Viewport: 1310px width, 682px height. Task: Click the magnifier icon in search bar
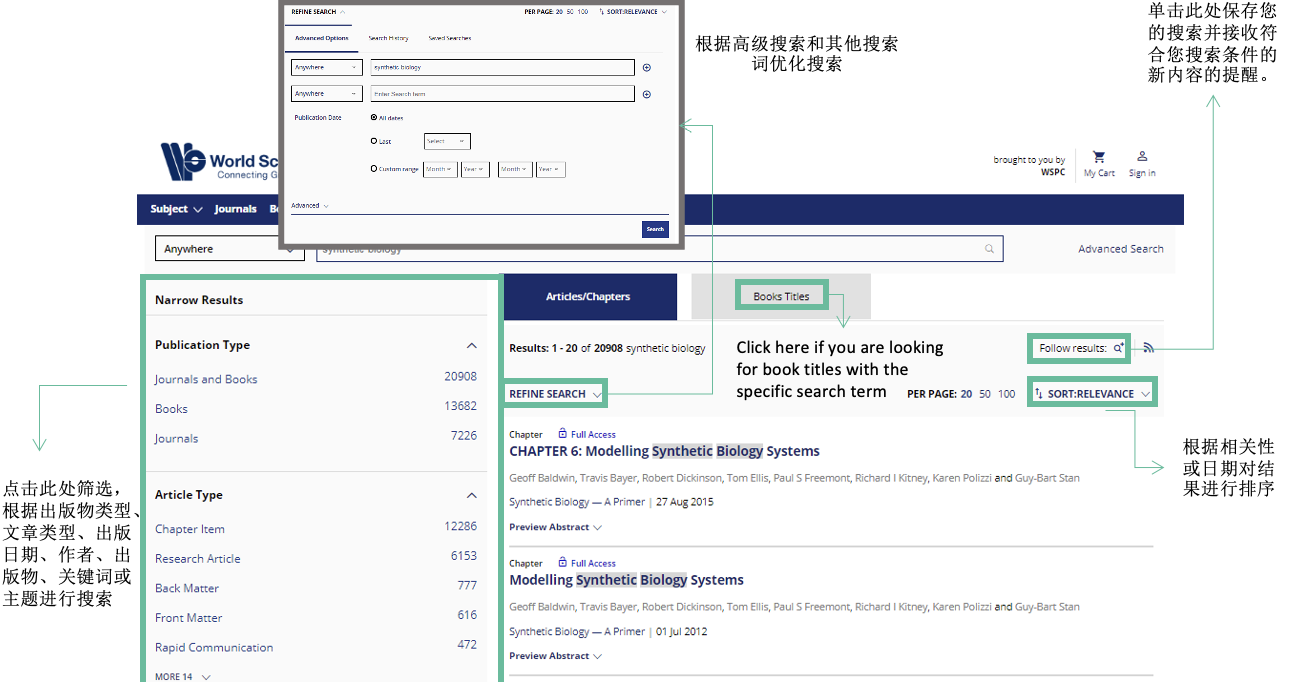989,249
